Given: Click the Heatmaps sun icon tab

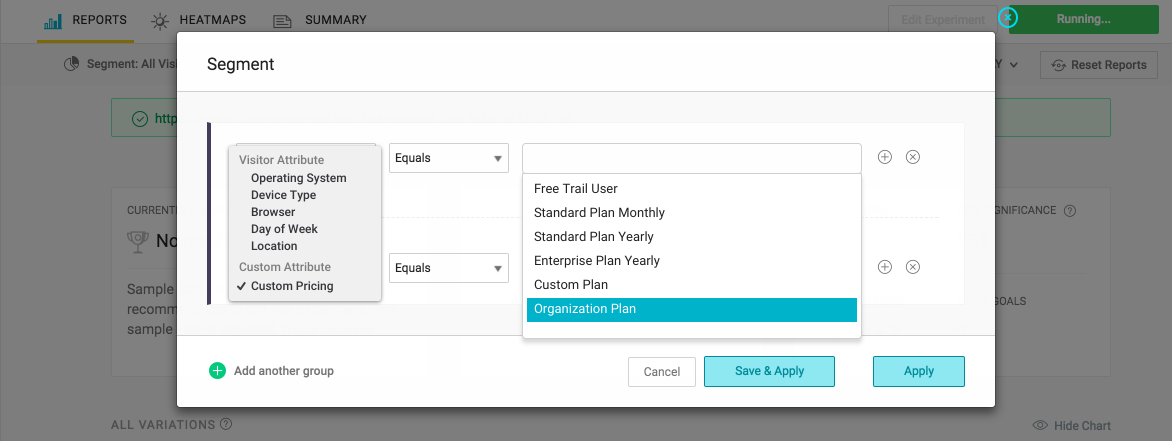Looking at the screenshot, I should click(x=160, y=20).
